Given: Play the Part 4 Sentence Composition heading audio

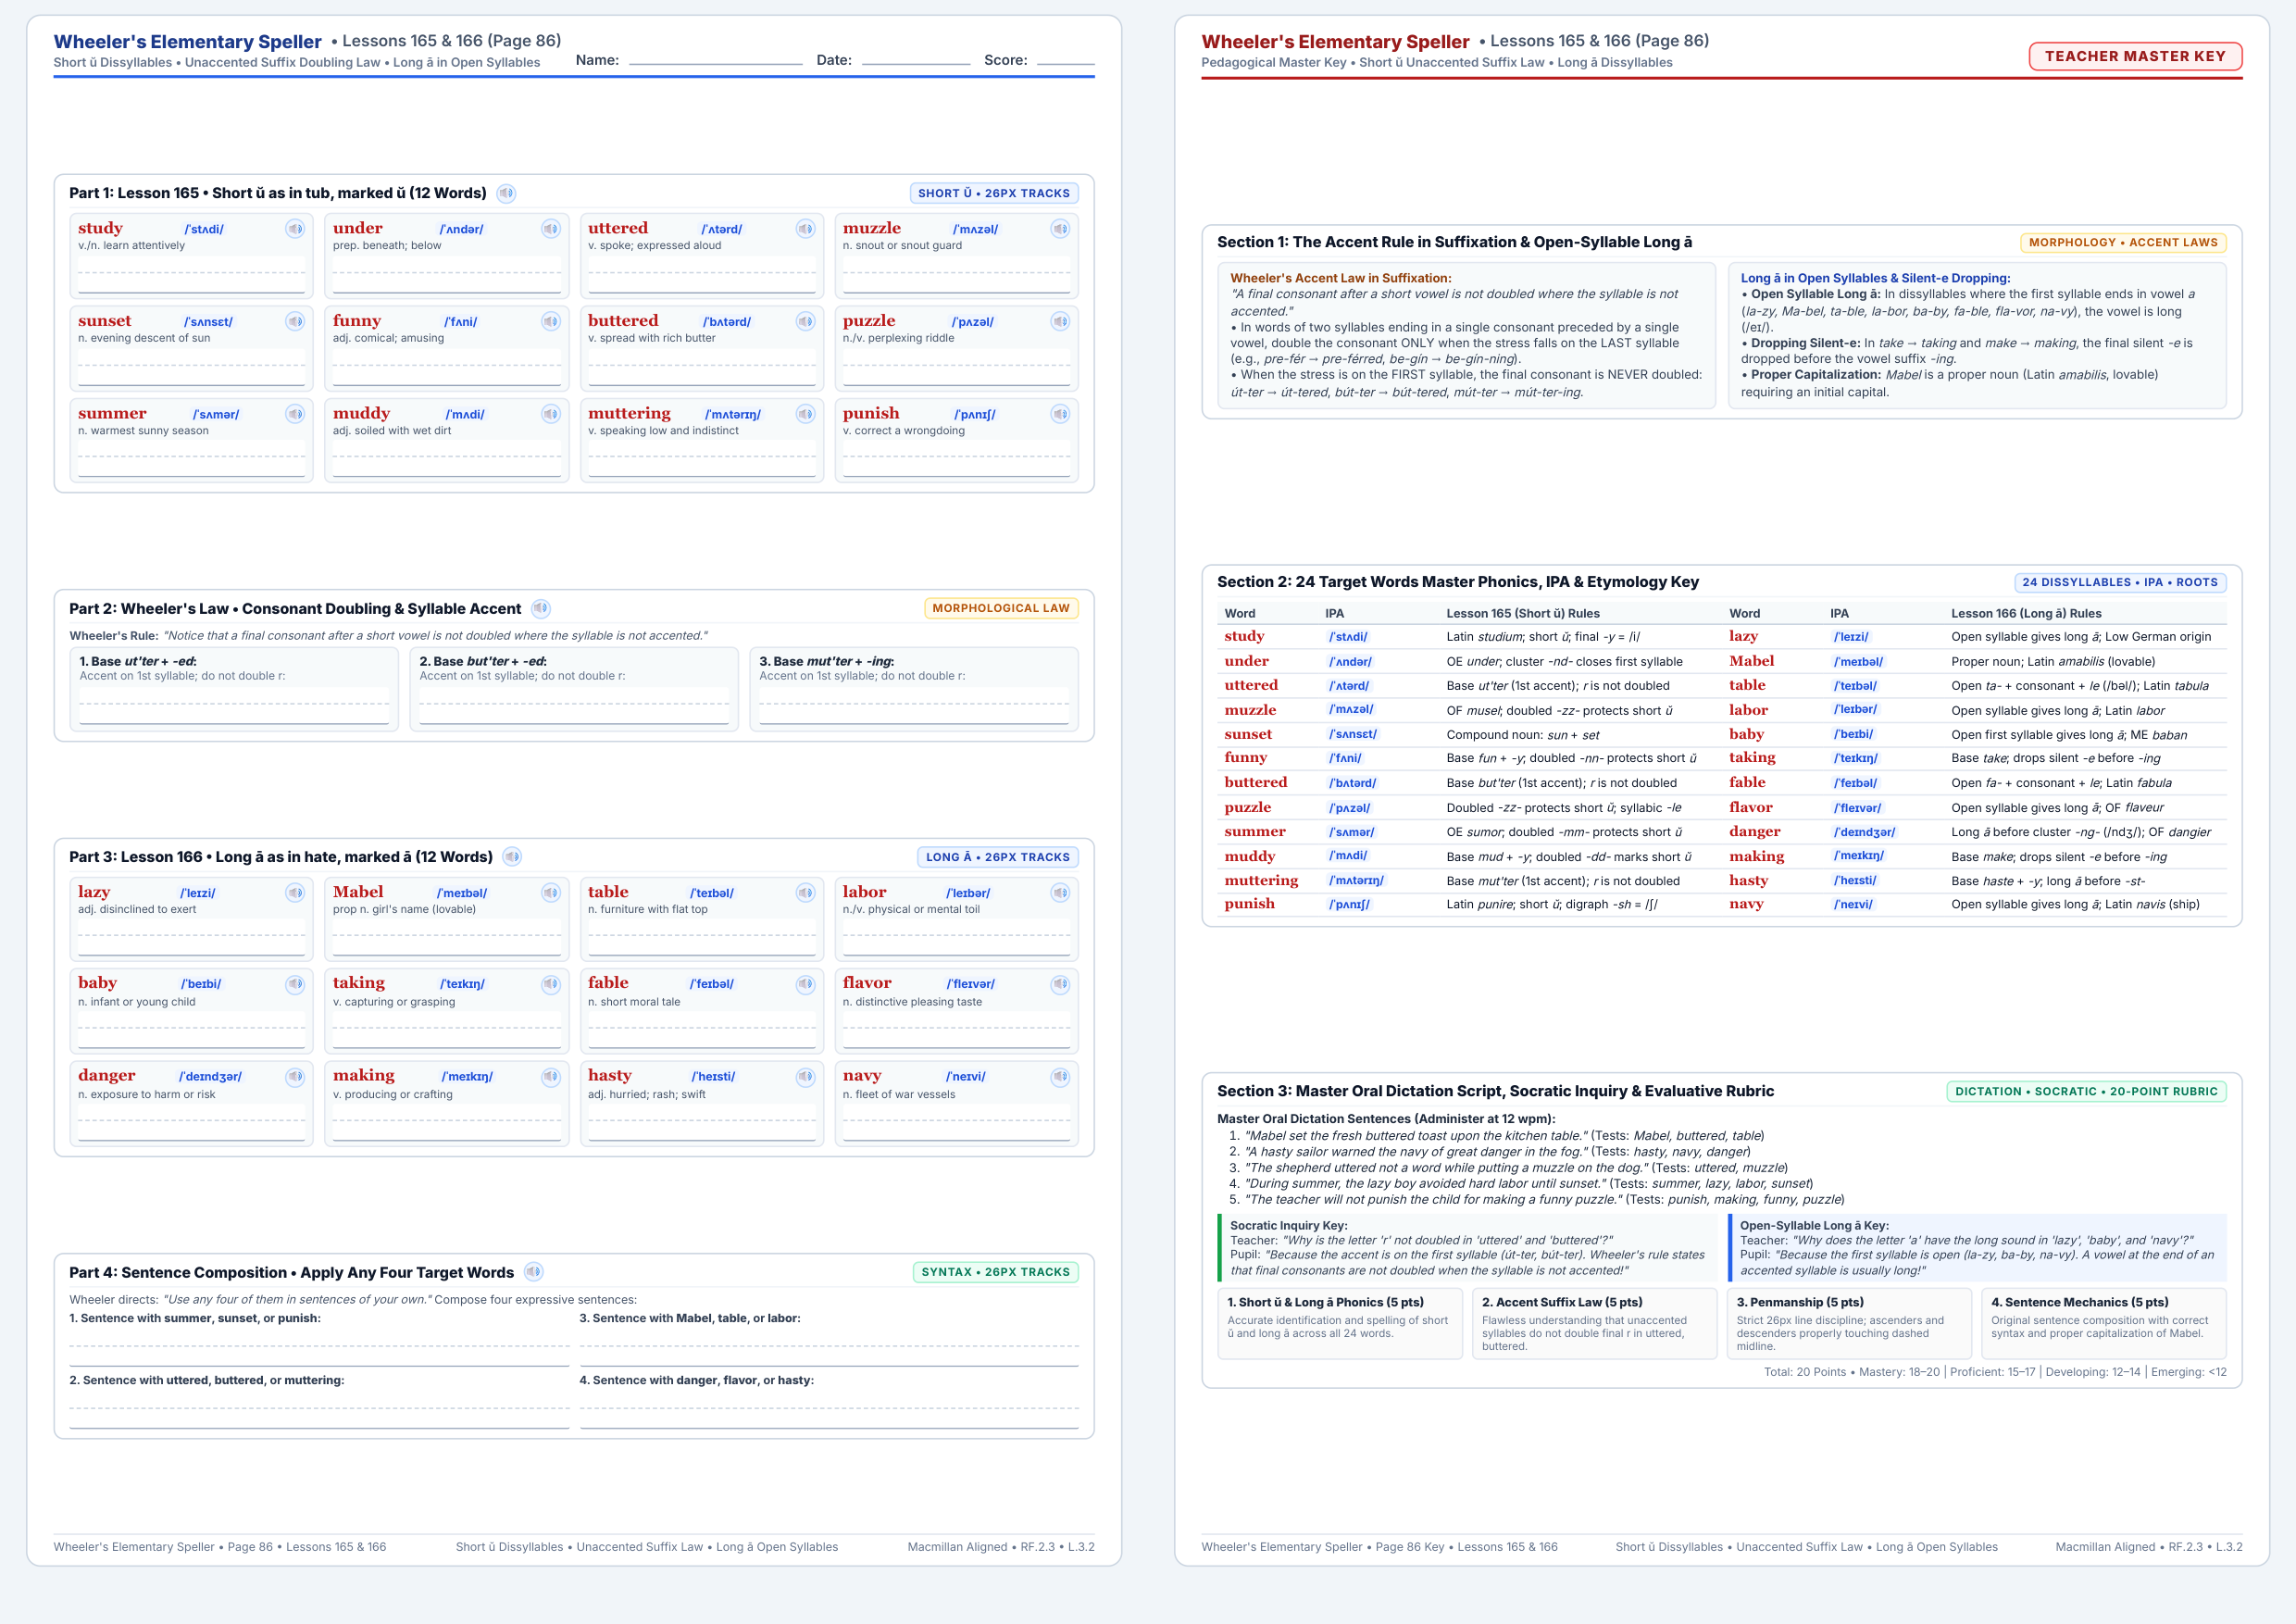Looking at the screenshot, I should pyautogui.click(x=534, y=1271).
